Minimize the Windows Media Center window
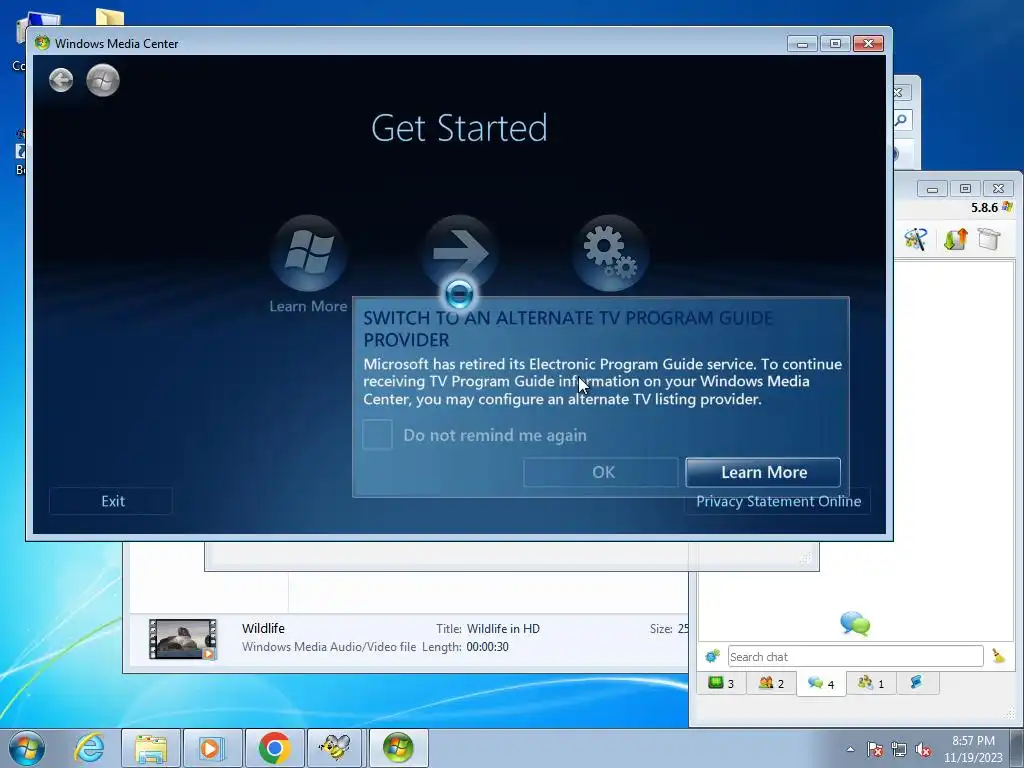This screenshot has height=768, width=1024. point(803,44)
